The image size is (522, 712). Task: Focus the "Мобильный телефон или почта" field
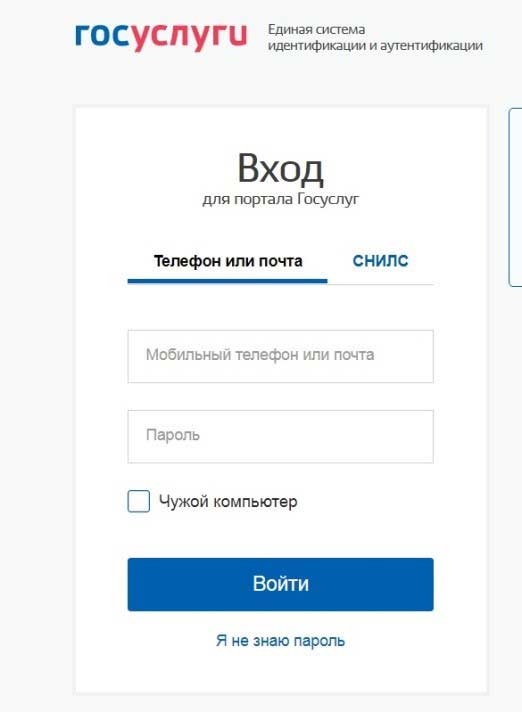(281, 356)
